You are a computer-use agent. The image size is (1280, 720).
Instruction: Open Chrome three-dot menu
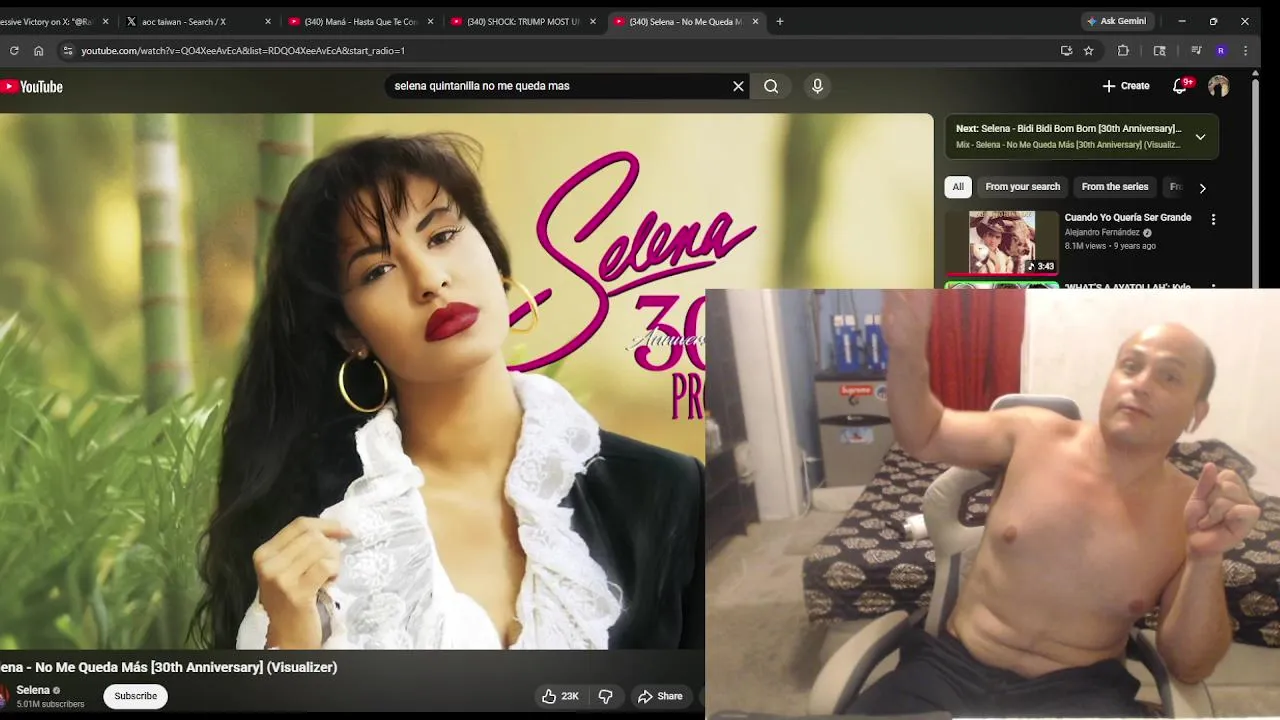(1245, 50)
